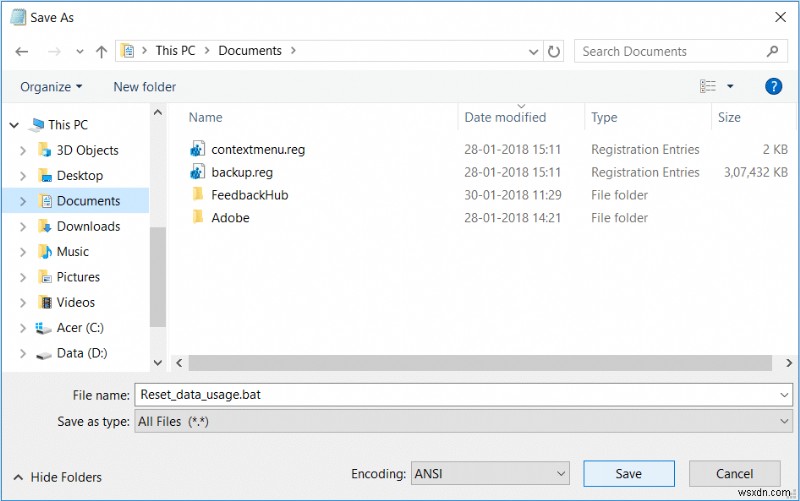Image resolution: width=800 pixels, height=501 pixels.
Task: Select the contextmenu.reg file icon
Action: coord(197,149)
